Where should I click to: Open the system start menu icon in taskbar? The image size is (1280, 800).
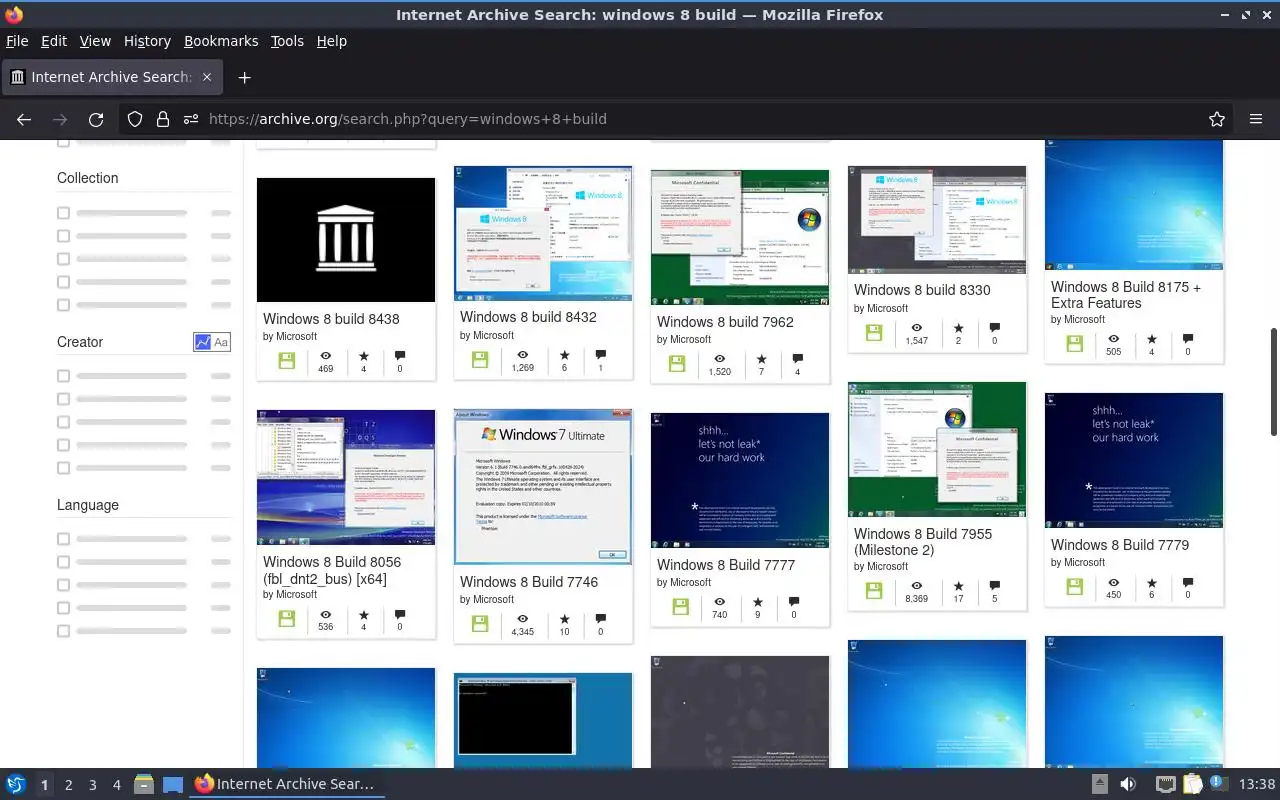[x=16, y=784]
